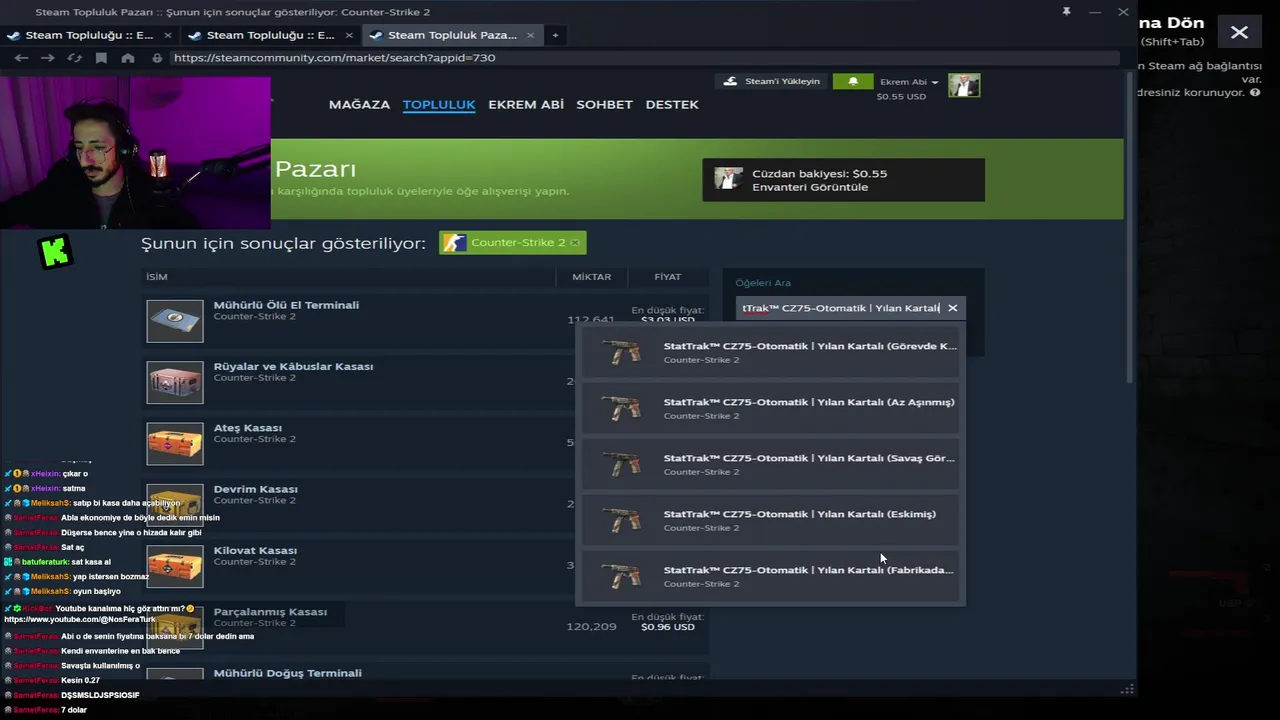
Task: Sort results by FİYAT column
Action: (667, 277)
